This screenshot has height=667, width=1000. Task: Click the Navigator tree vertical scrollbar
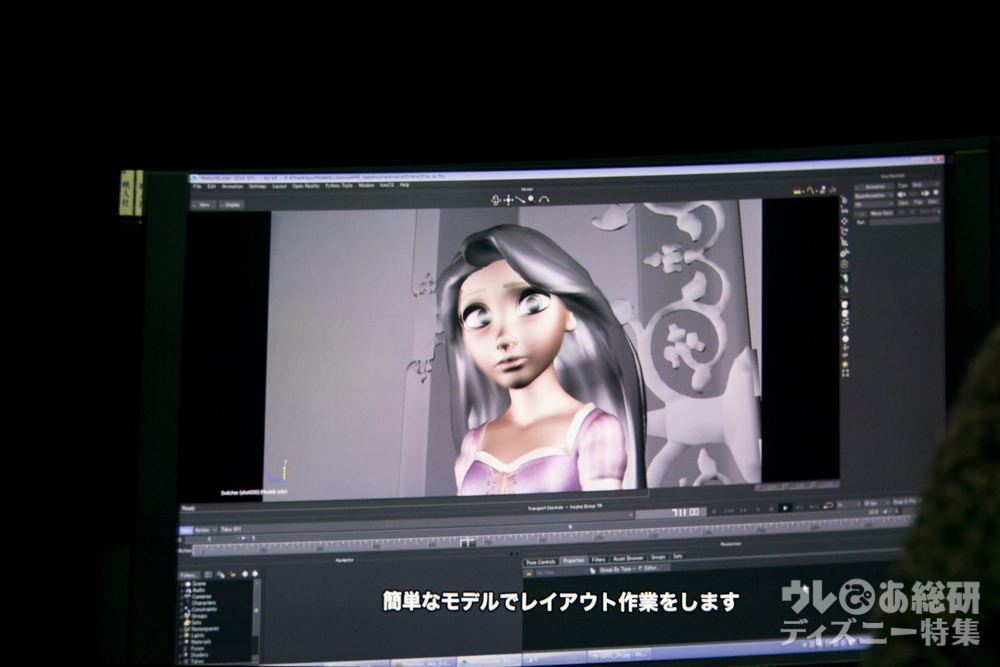point(256,619)
